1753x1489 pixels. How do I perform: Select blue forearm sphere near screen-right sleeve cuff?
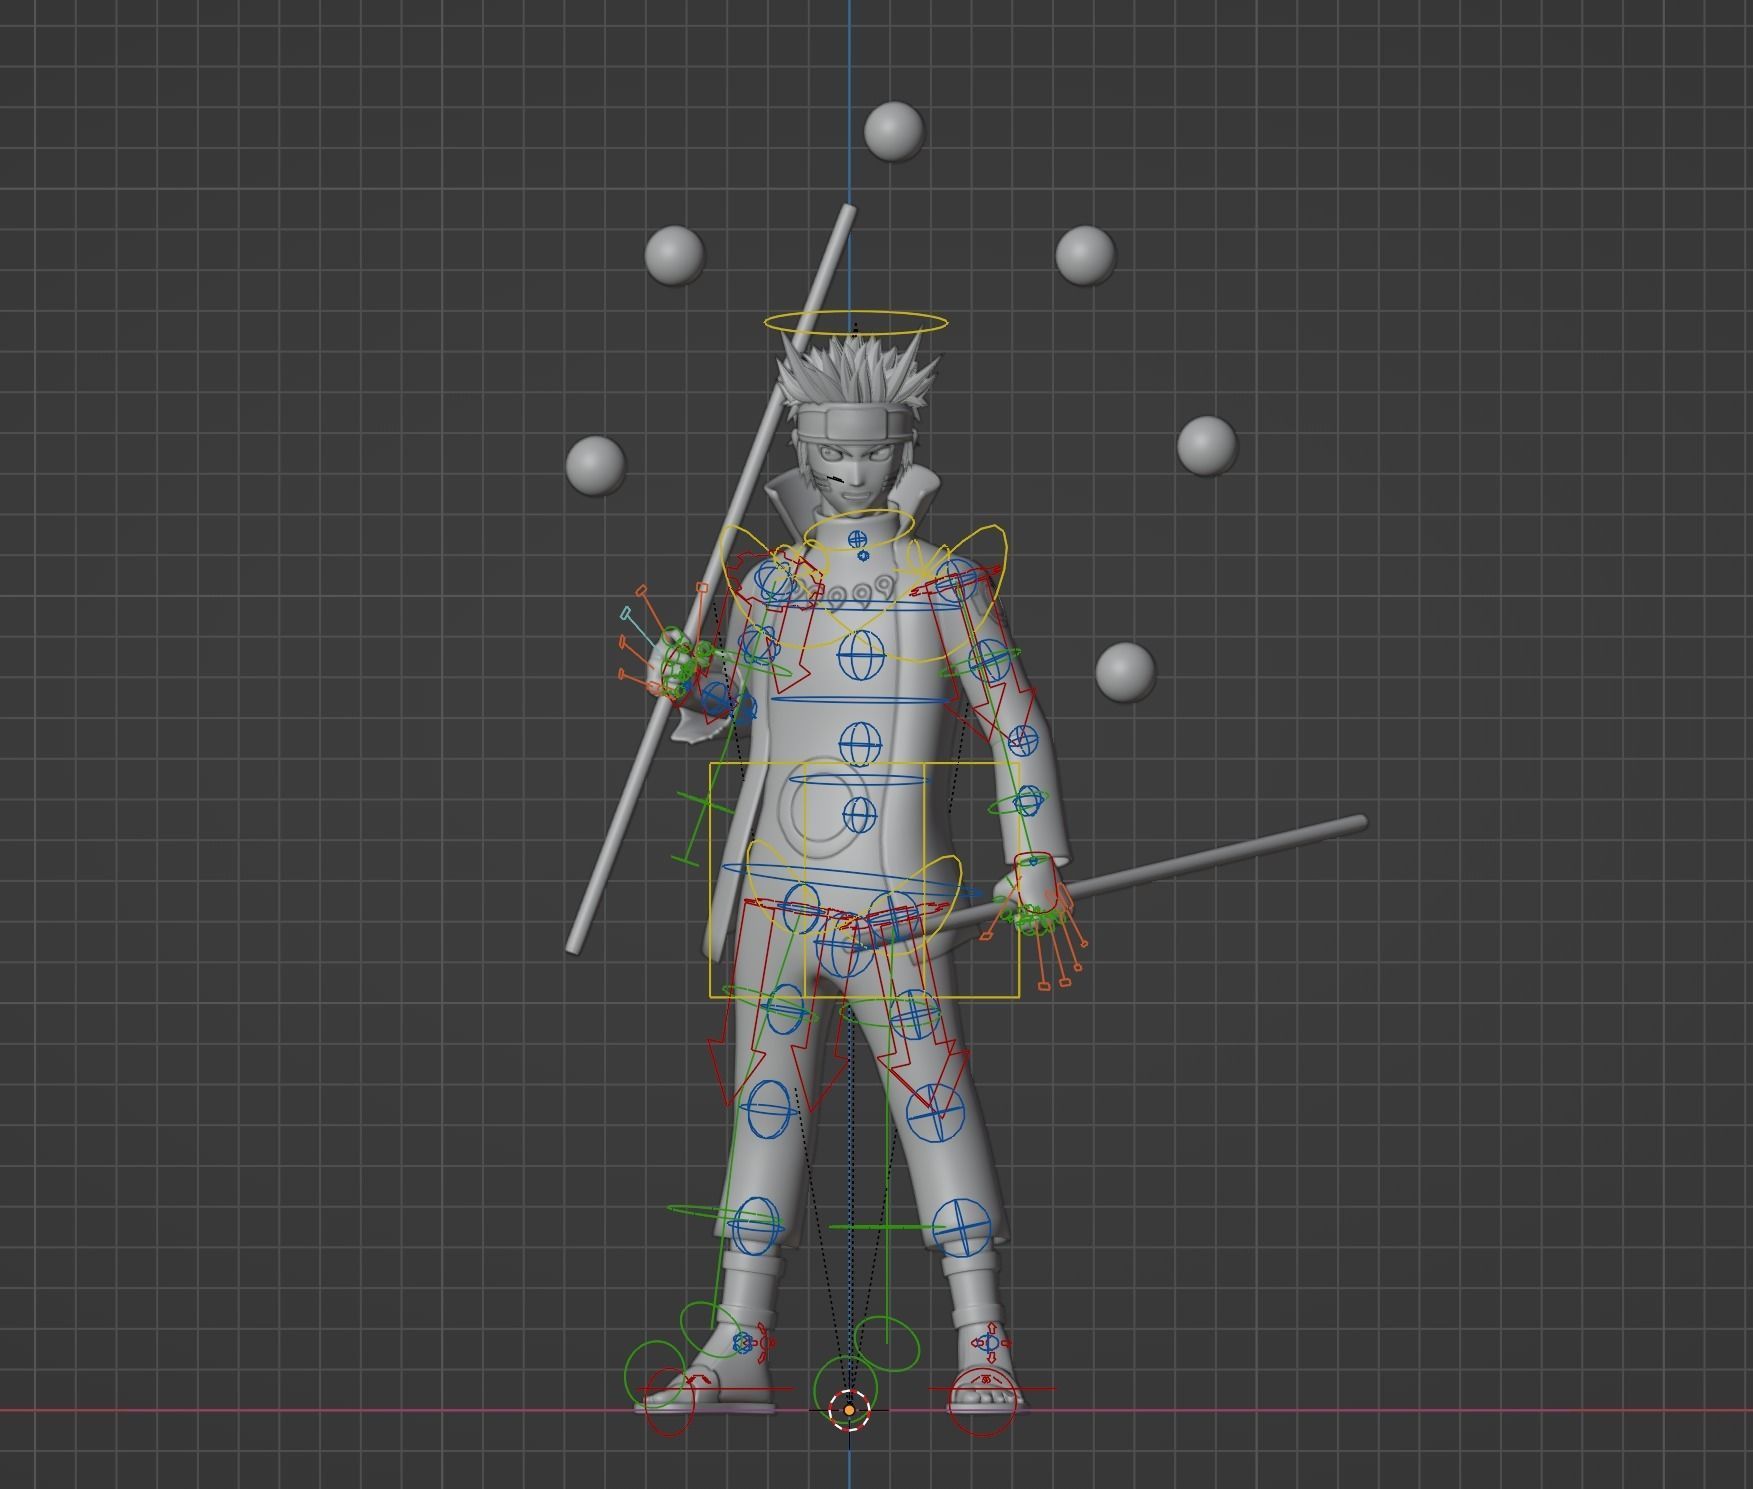point(1029,801)
